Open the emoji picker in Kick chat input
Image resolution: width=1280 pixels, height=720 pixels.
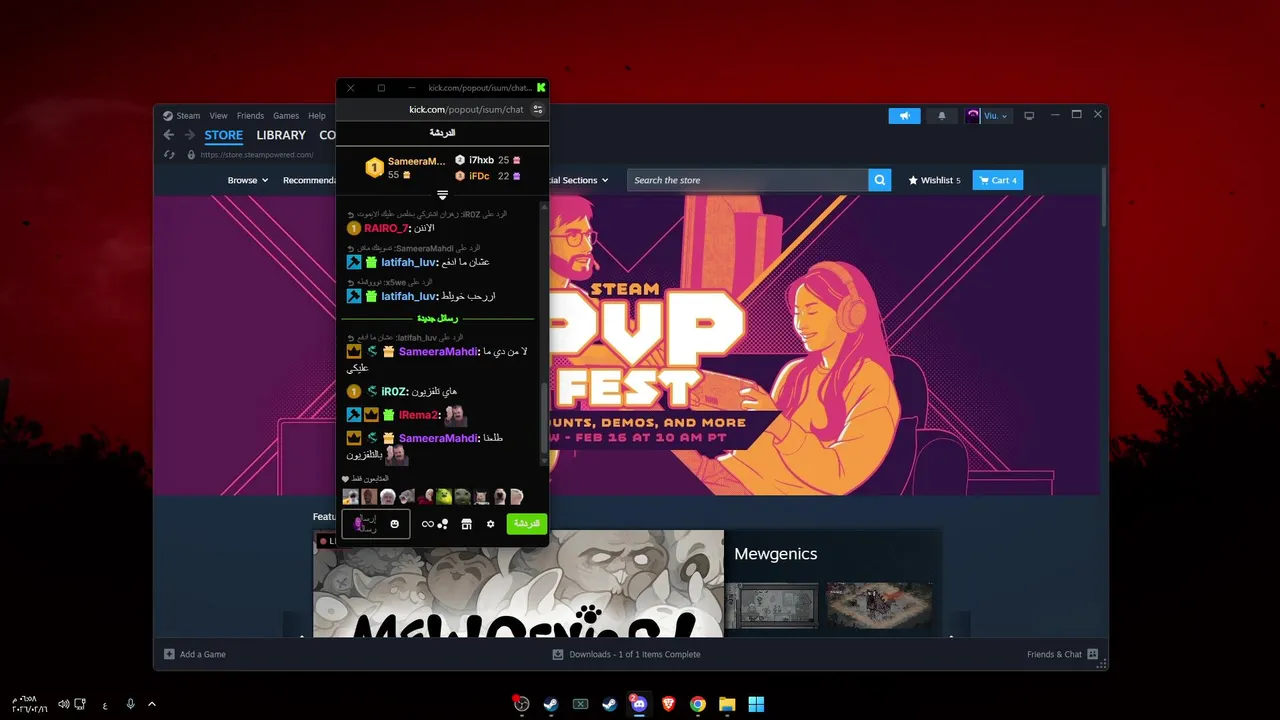395,524
